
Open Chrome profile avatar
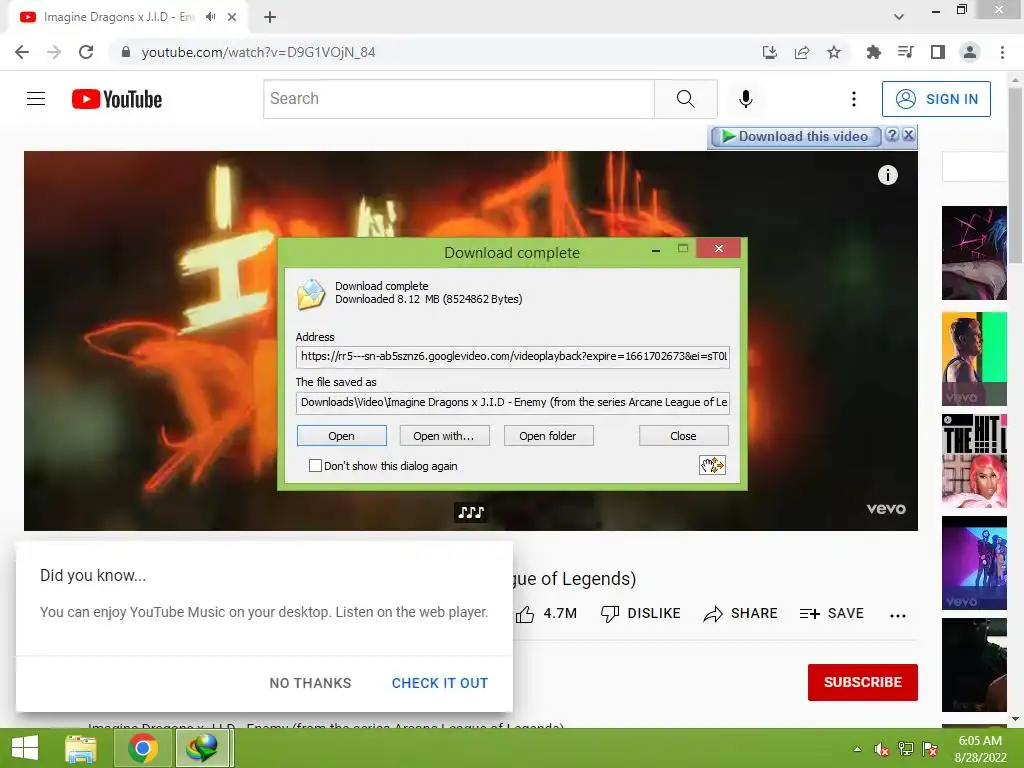pos(970,52)
